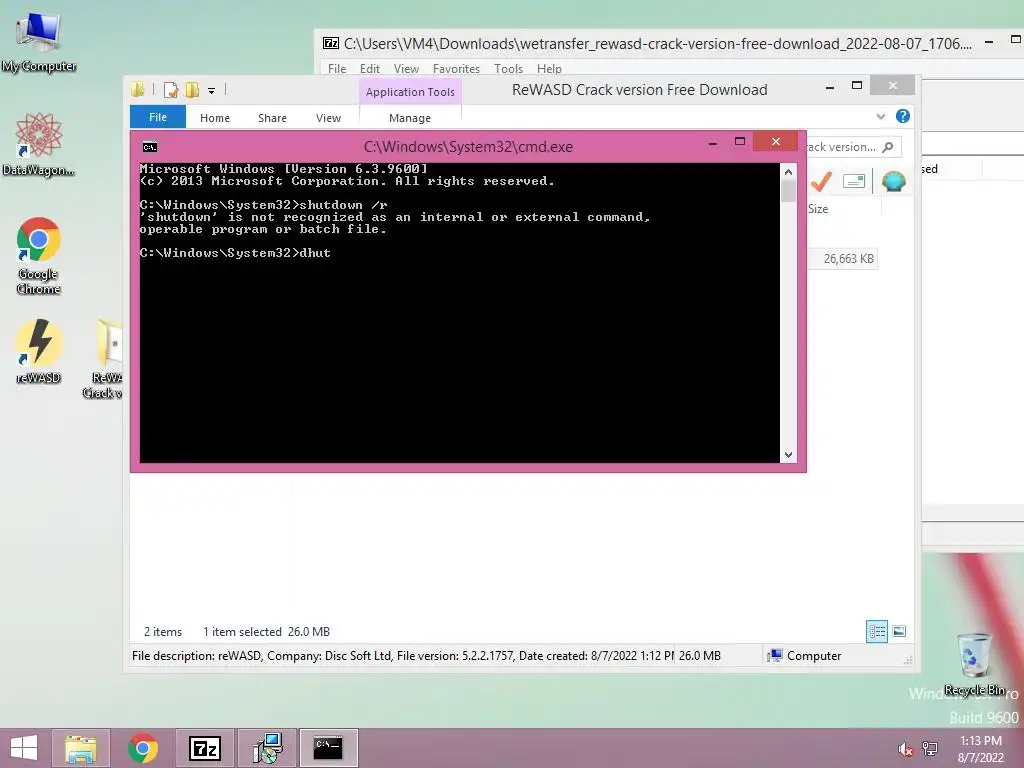Open Explorer Help question mark
This screenshot has width=1024, height=768.
(903, 116)
